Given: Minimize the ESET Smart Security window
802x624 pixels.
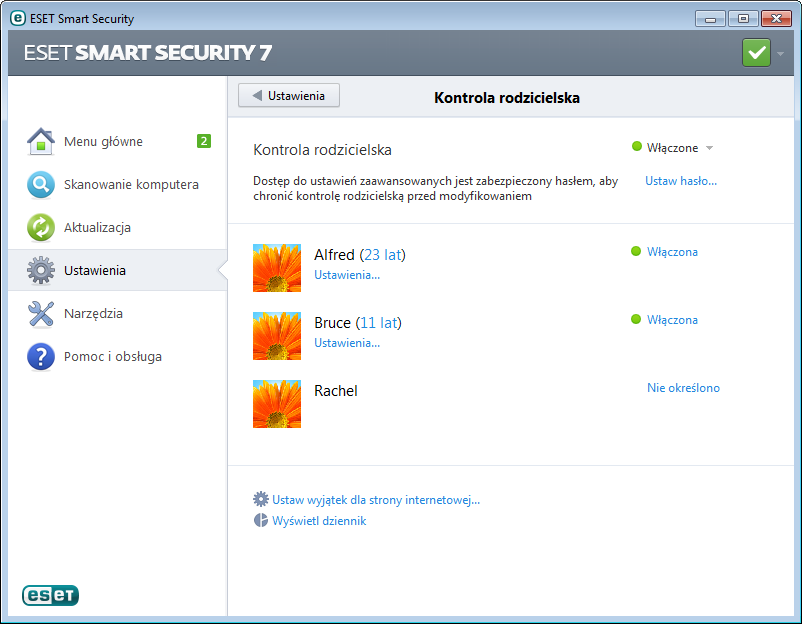Looking at the screenshot, I should point(710,19).
